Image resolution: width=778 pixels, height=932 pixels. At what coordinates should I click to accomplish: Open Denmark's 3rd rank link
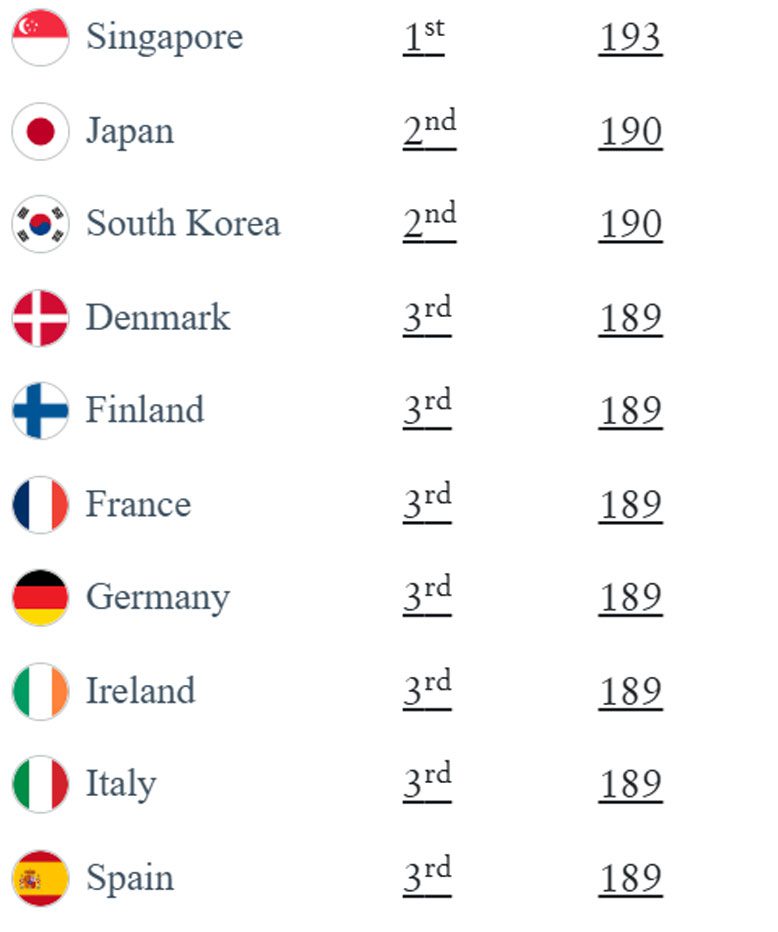[427, 316]
